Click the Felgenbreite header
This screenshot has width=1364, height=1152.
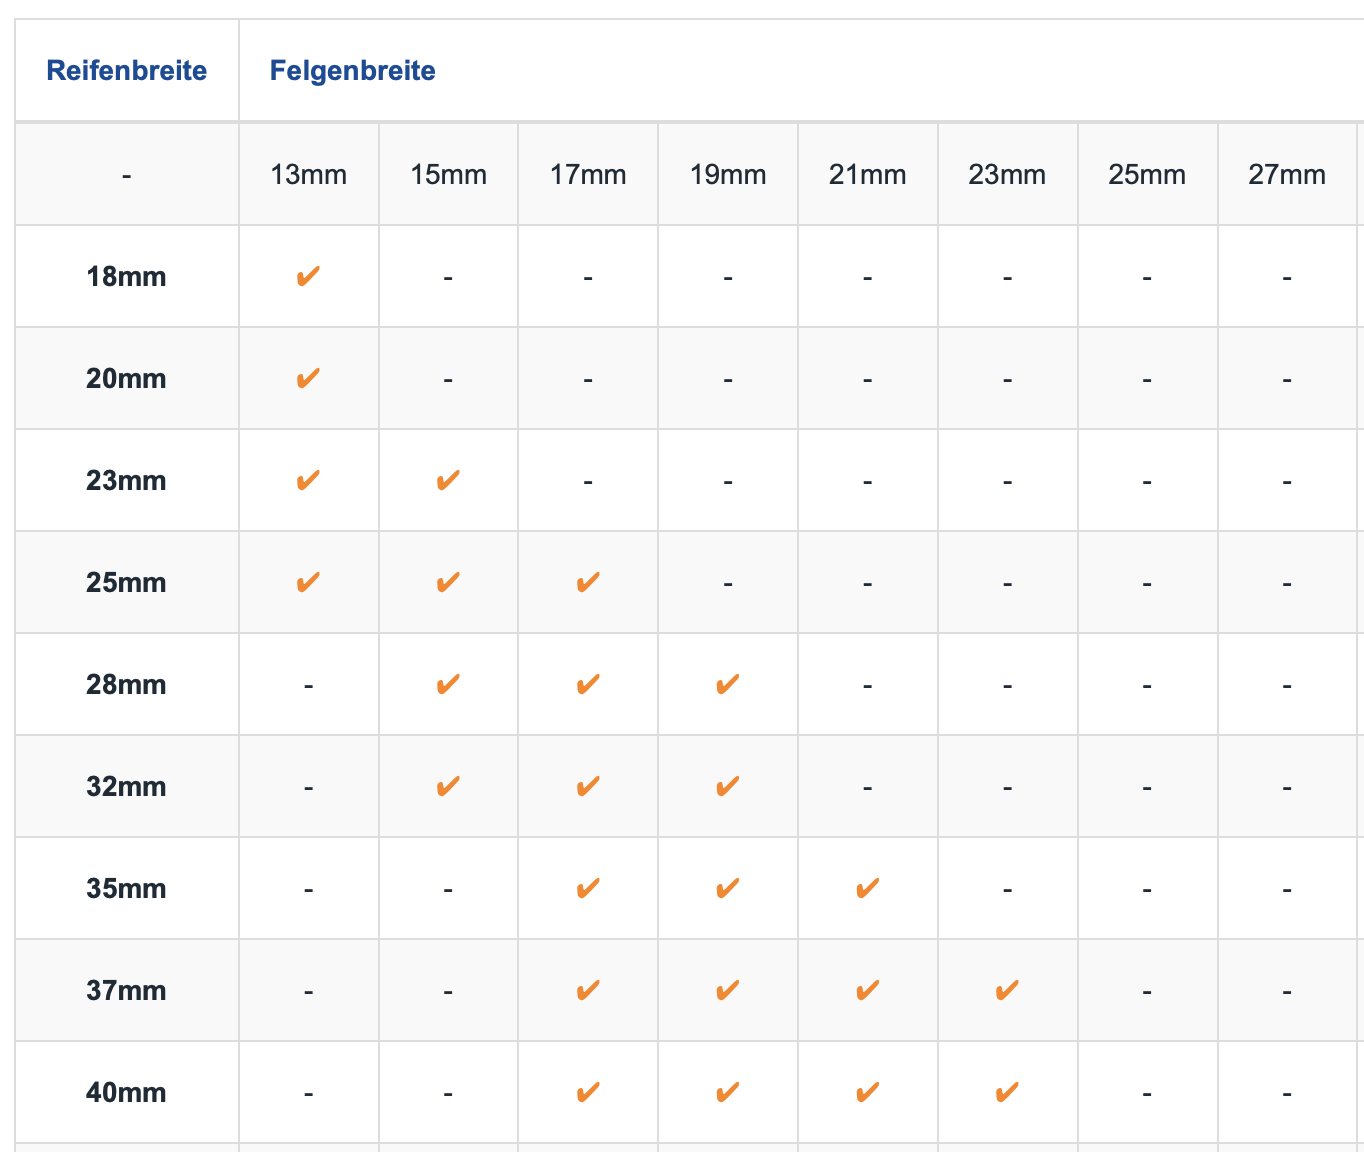[x=353, y=71]
